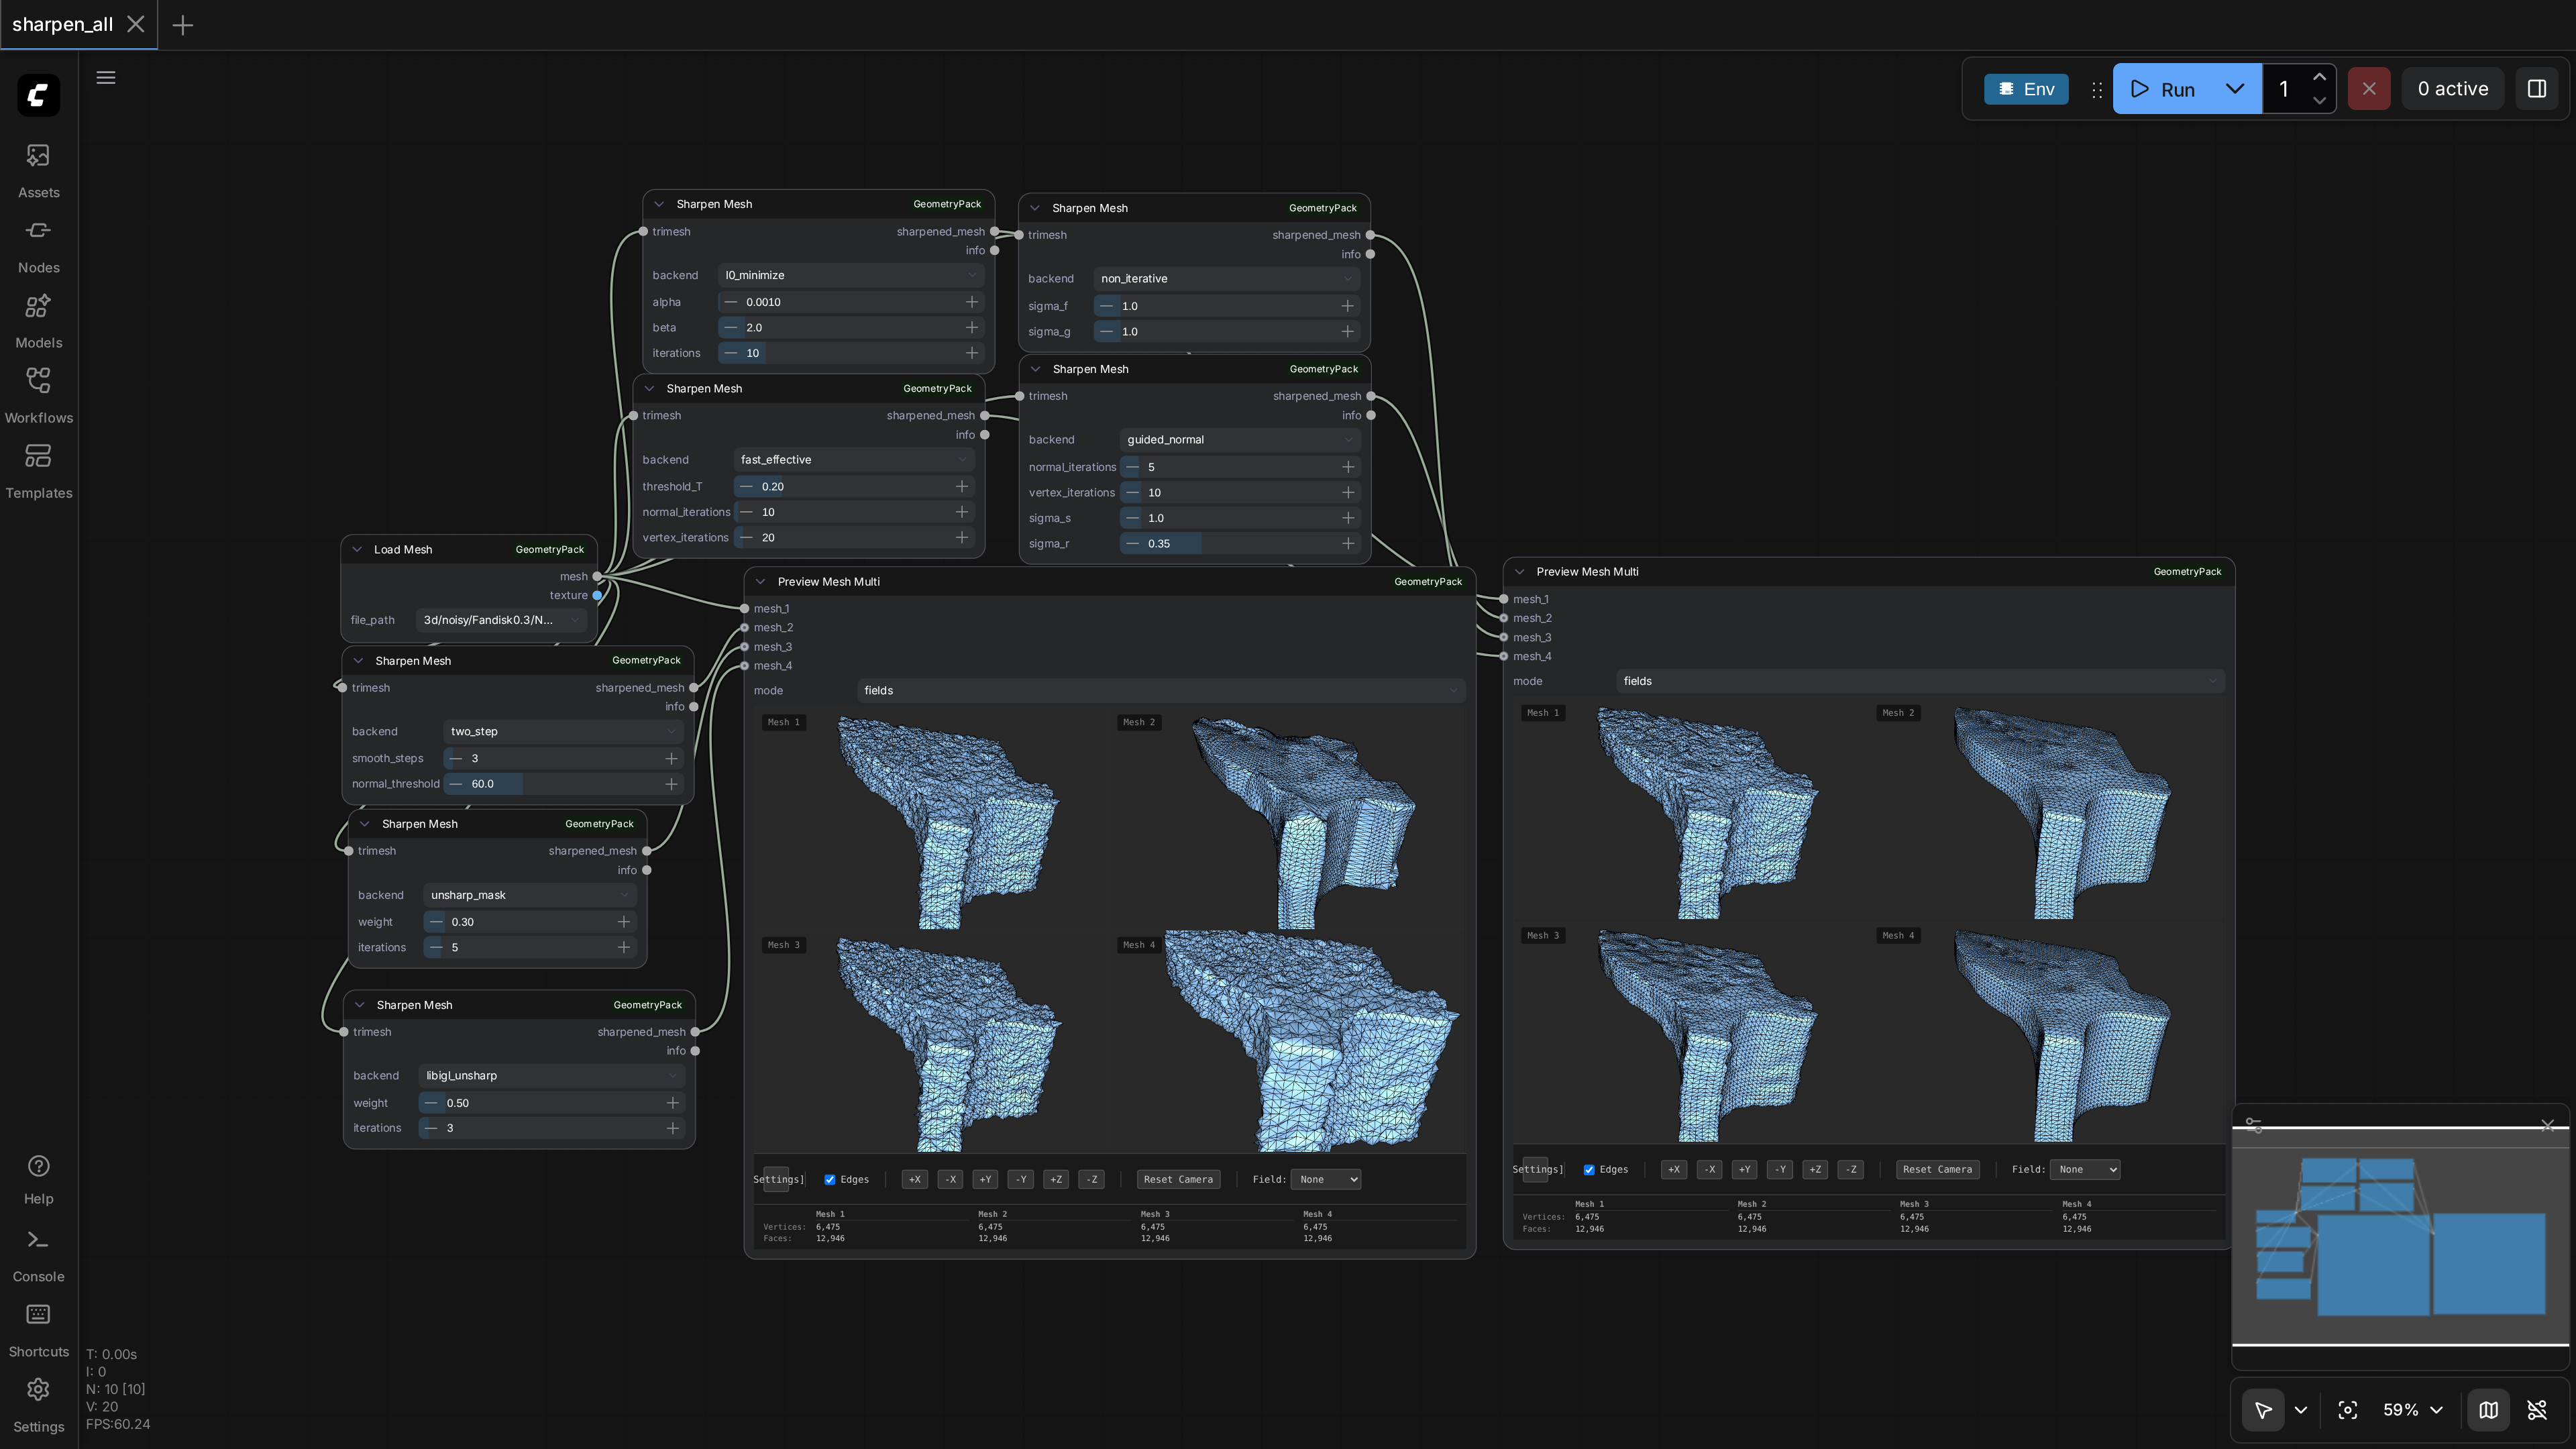
Task: Open the libigl_unsharp backend dropdown
Action: click(x=551, y=1075)
